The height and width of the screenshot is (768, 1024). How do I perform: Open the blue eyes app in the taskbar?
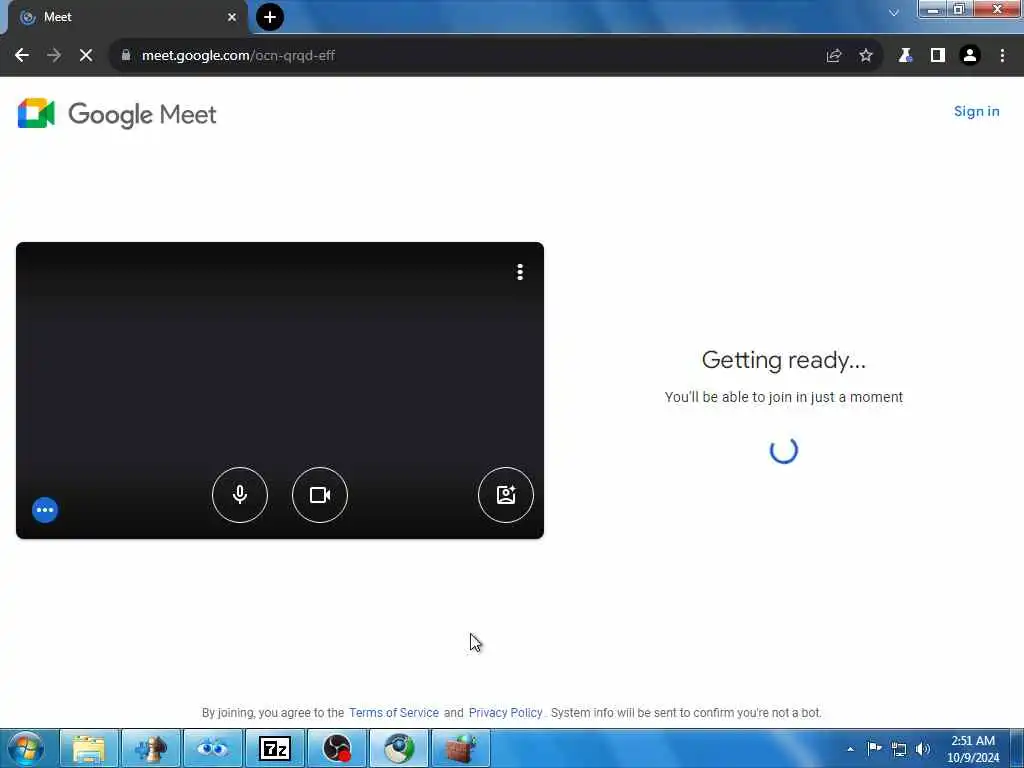[212, 748]
